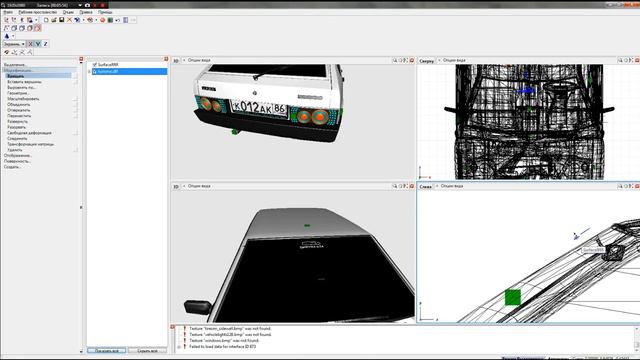
Task: Expand the Выделение command group
Action: (15, 65)
